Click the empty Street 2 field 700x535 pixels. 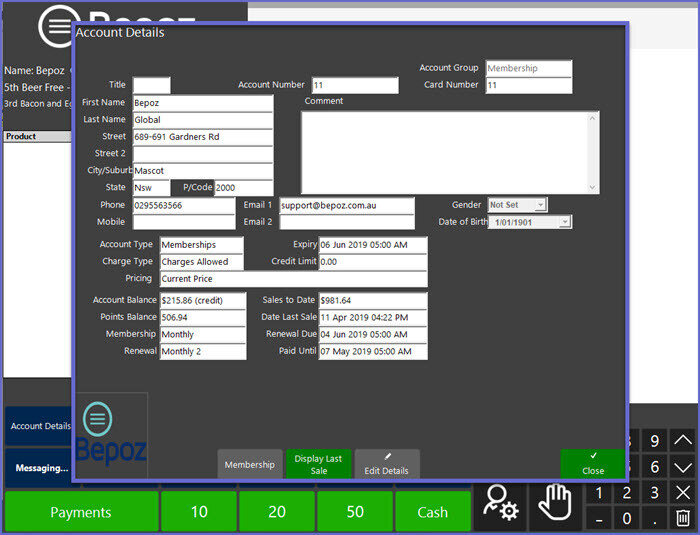click(203, 154)
